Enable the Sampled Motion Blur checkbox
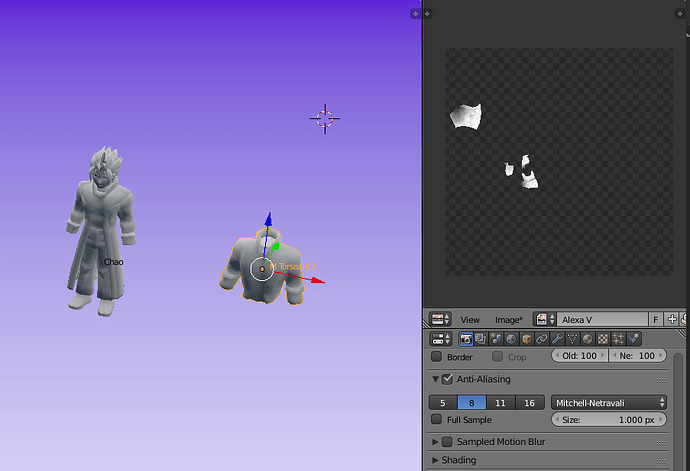The image size is (690, 471). 448,442
